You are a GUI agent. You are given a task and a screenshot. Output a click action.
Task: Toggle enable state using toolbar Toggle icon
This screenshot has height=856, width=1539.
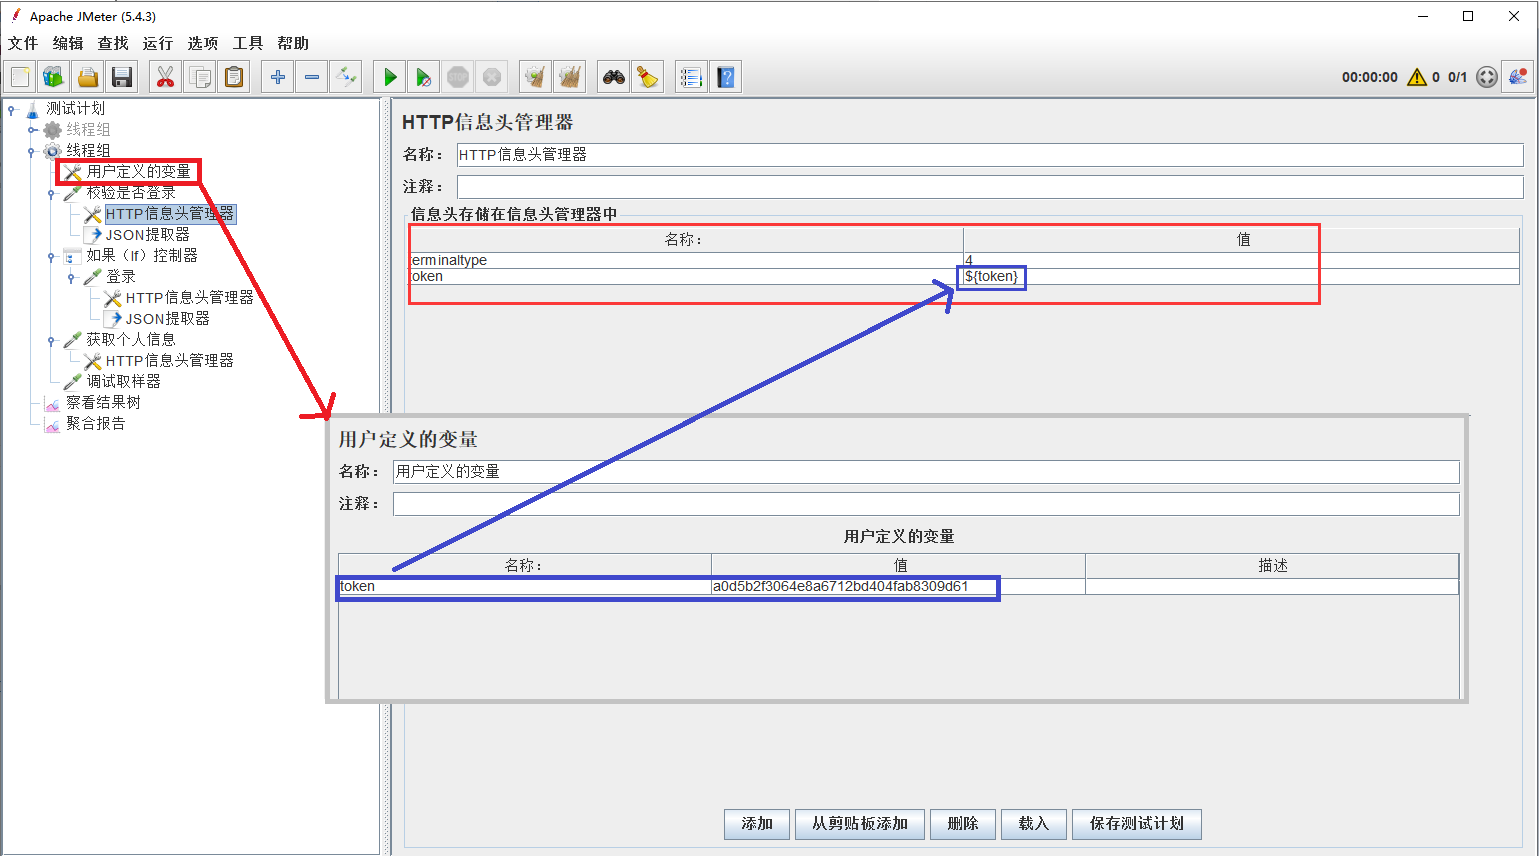pos(346,77)
